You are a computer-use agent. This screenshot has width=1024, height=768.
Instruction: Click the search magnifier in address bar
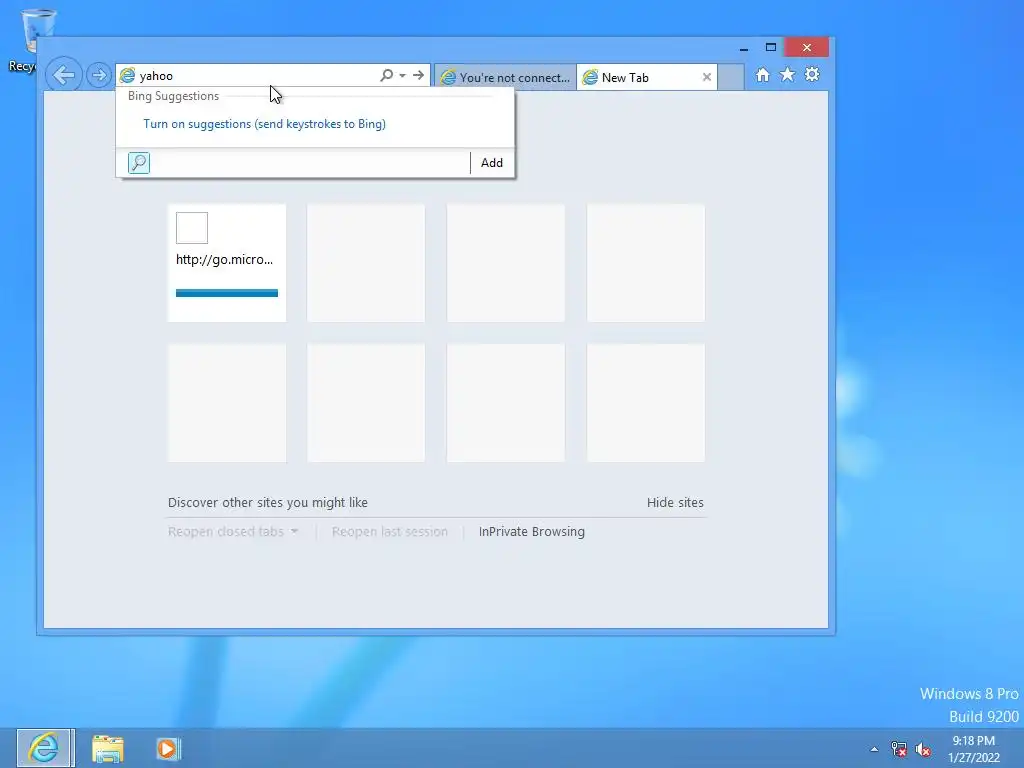coord(387,75)
